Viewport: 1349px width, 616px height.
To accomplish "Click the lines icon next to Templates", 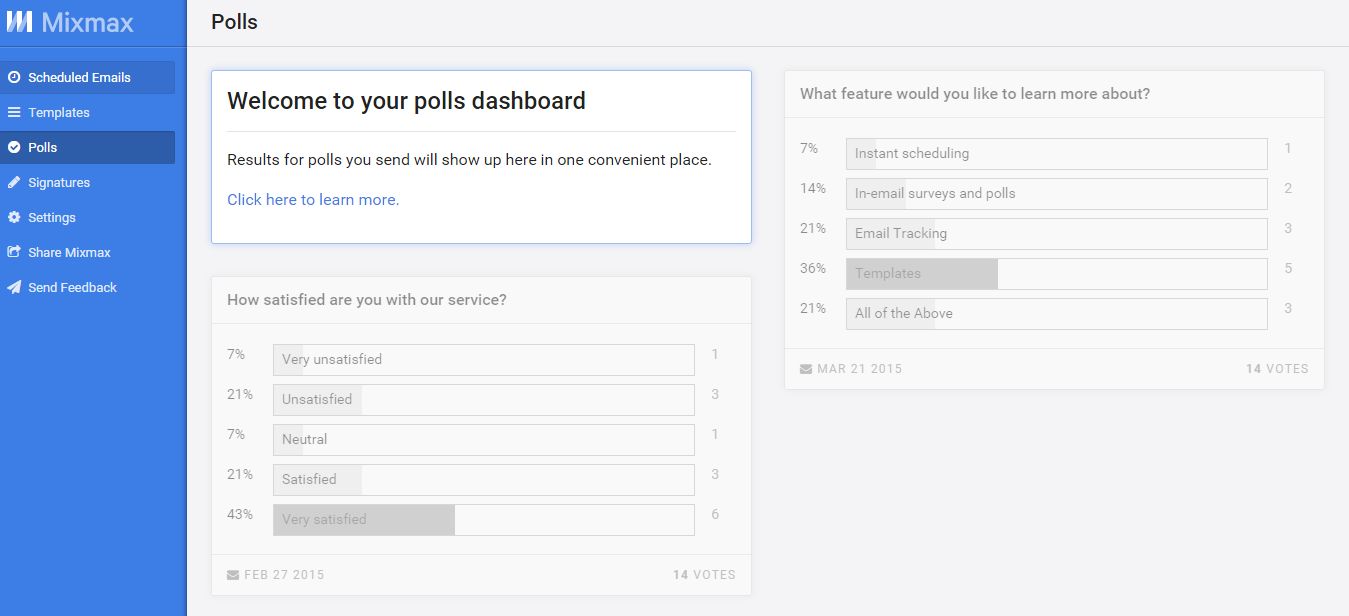I will [14, 112].
